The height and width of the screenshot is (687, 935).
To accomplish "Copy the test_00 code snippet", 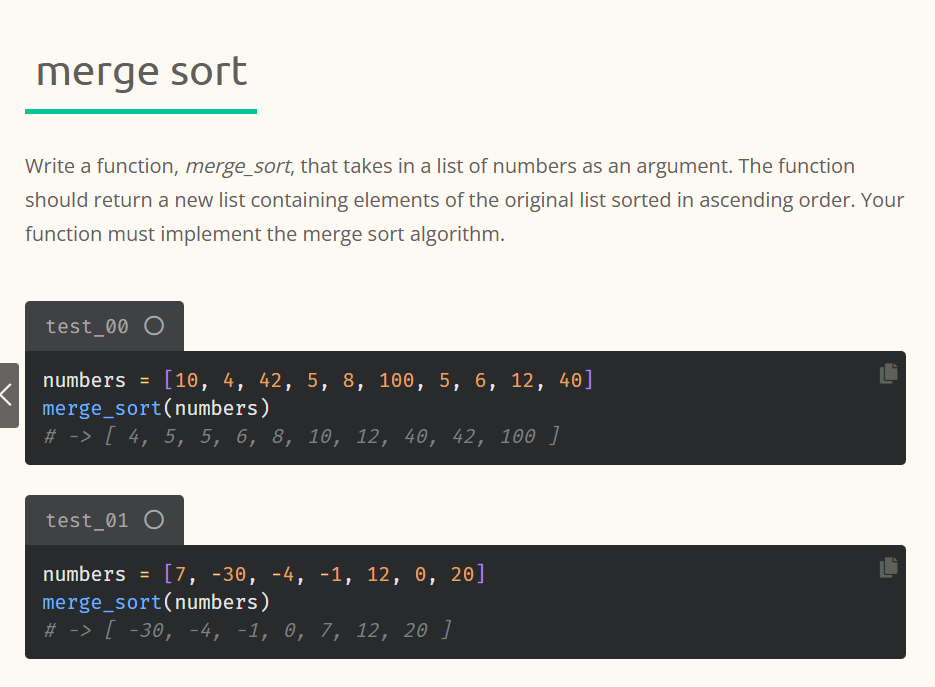I will [888, 373].
